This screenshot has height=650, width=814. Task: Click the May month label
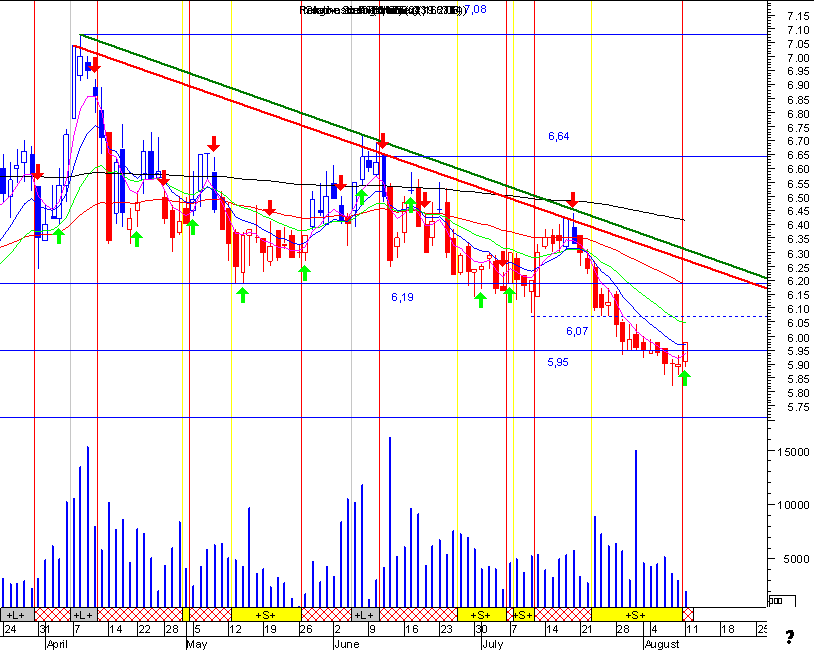click(x=197, y=644)
